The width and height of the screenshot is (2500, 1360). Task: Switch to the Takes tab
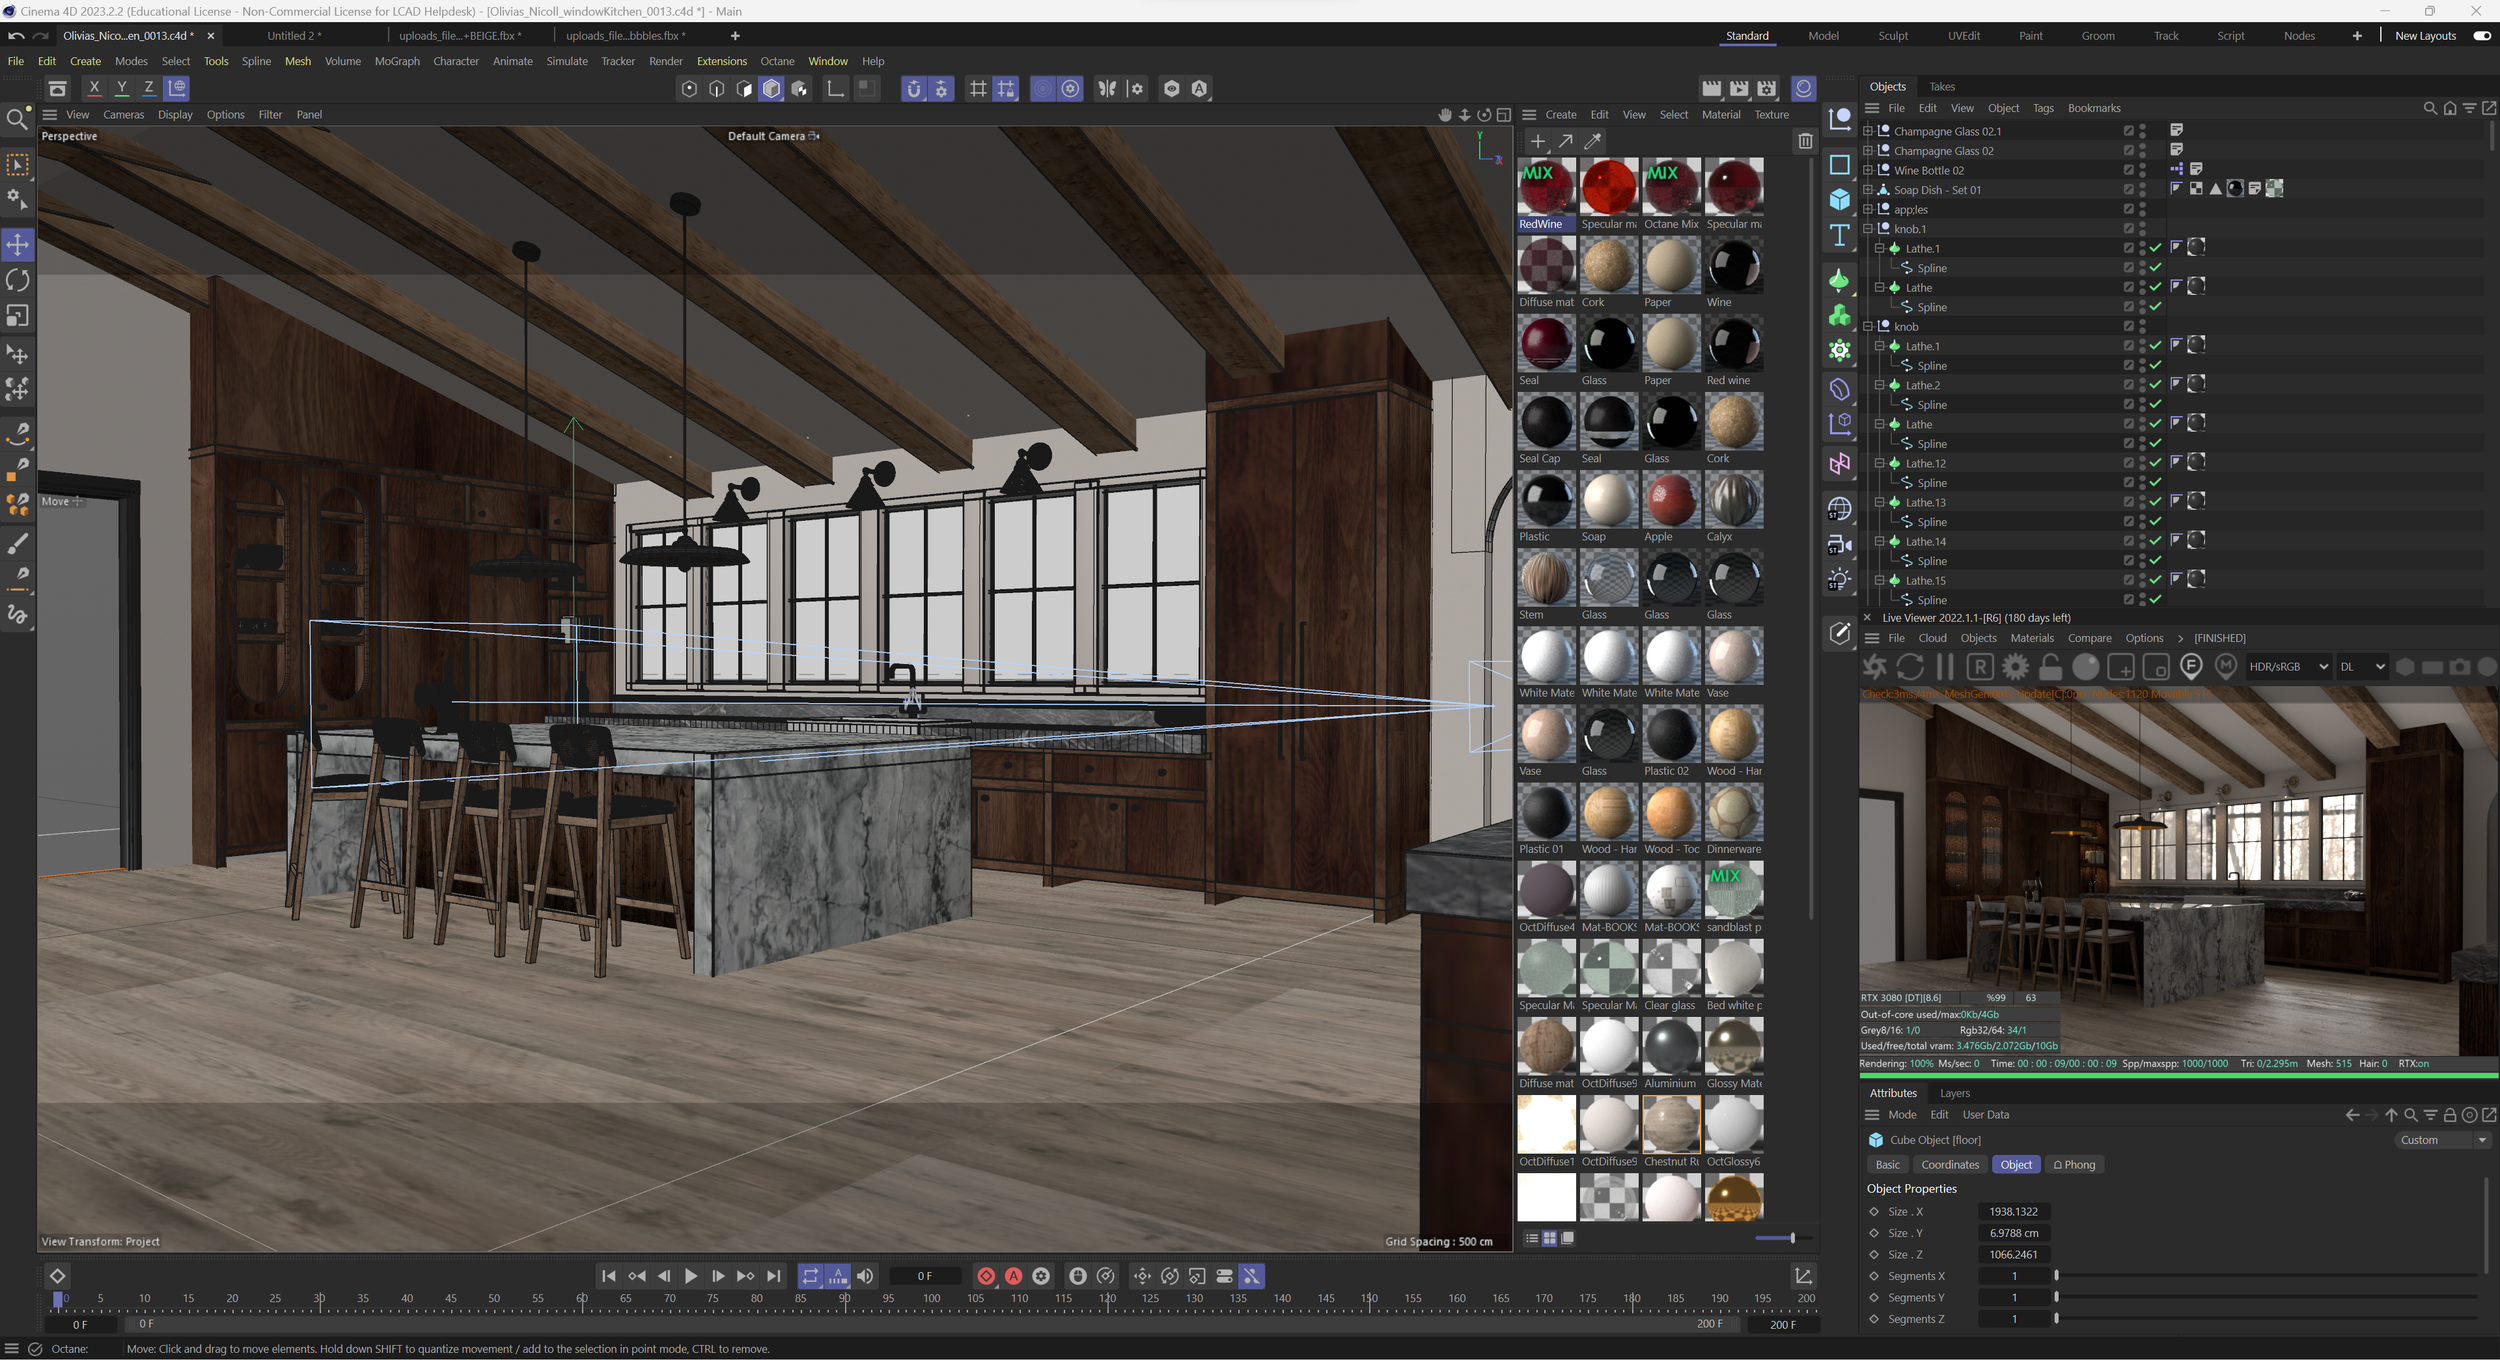[x=1942, y=87]
